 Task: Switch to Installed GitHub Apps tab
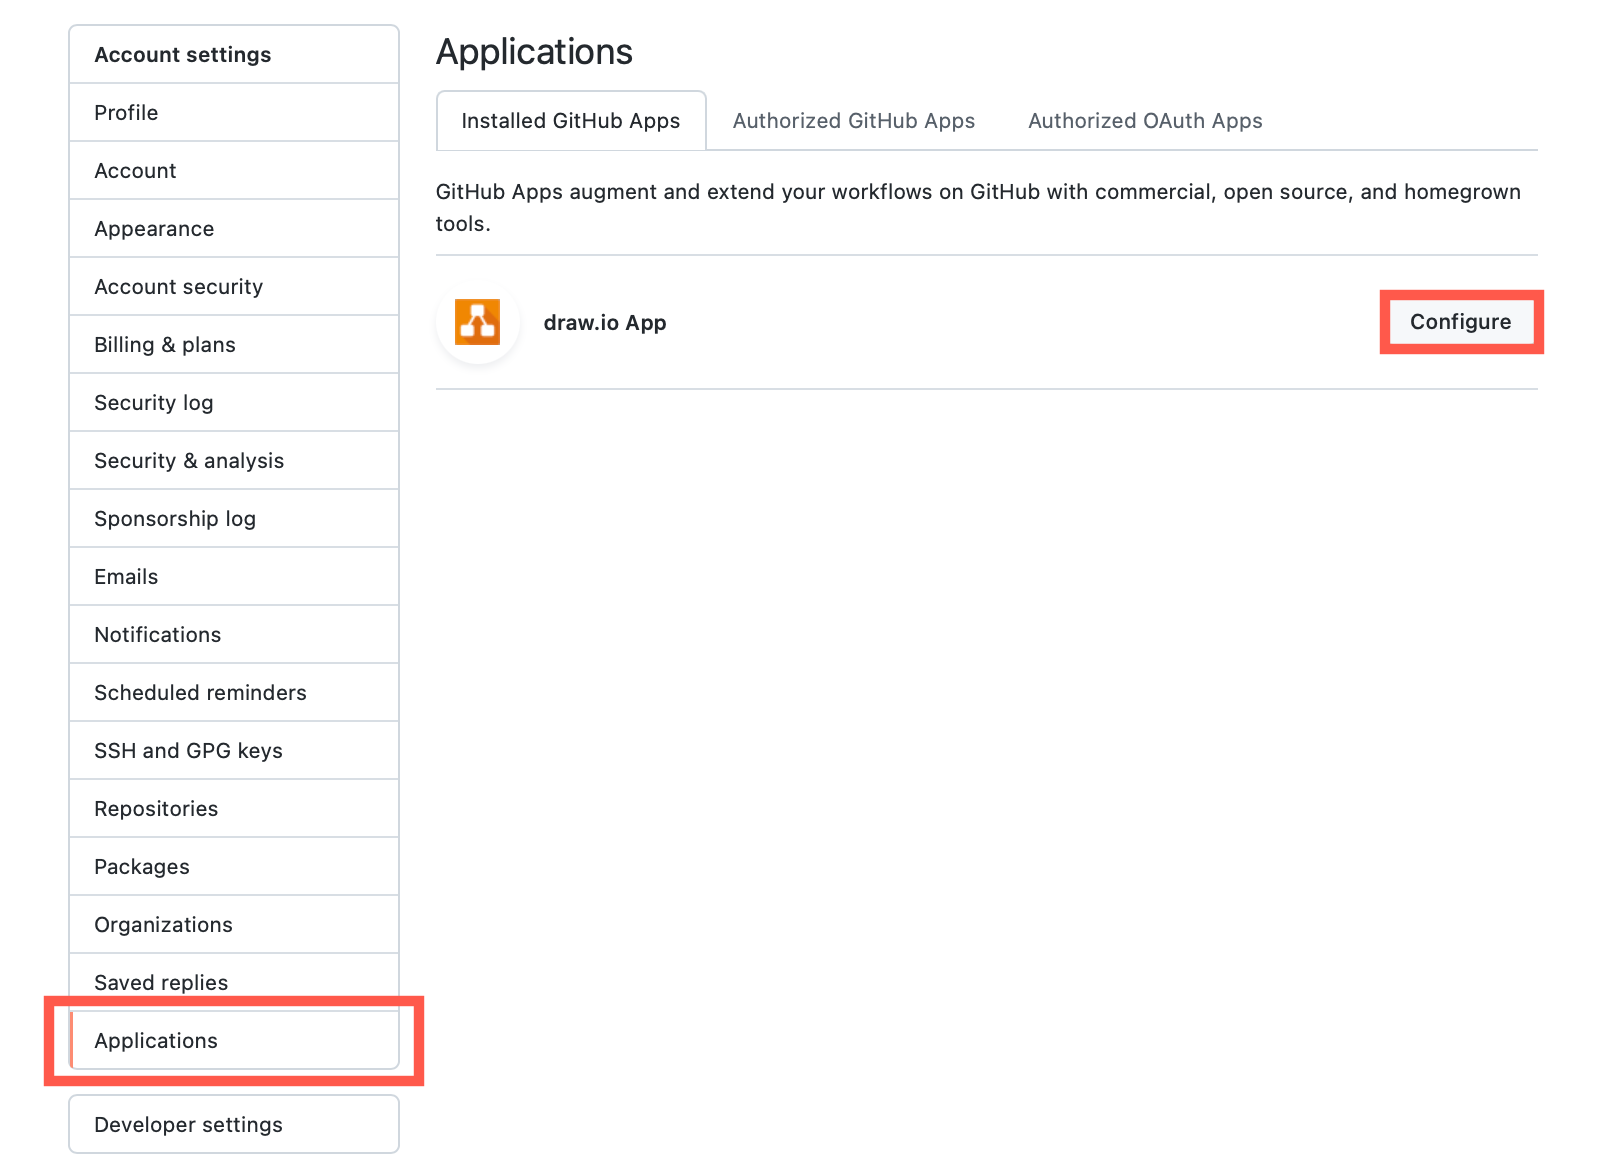(x=570, y=120)
